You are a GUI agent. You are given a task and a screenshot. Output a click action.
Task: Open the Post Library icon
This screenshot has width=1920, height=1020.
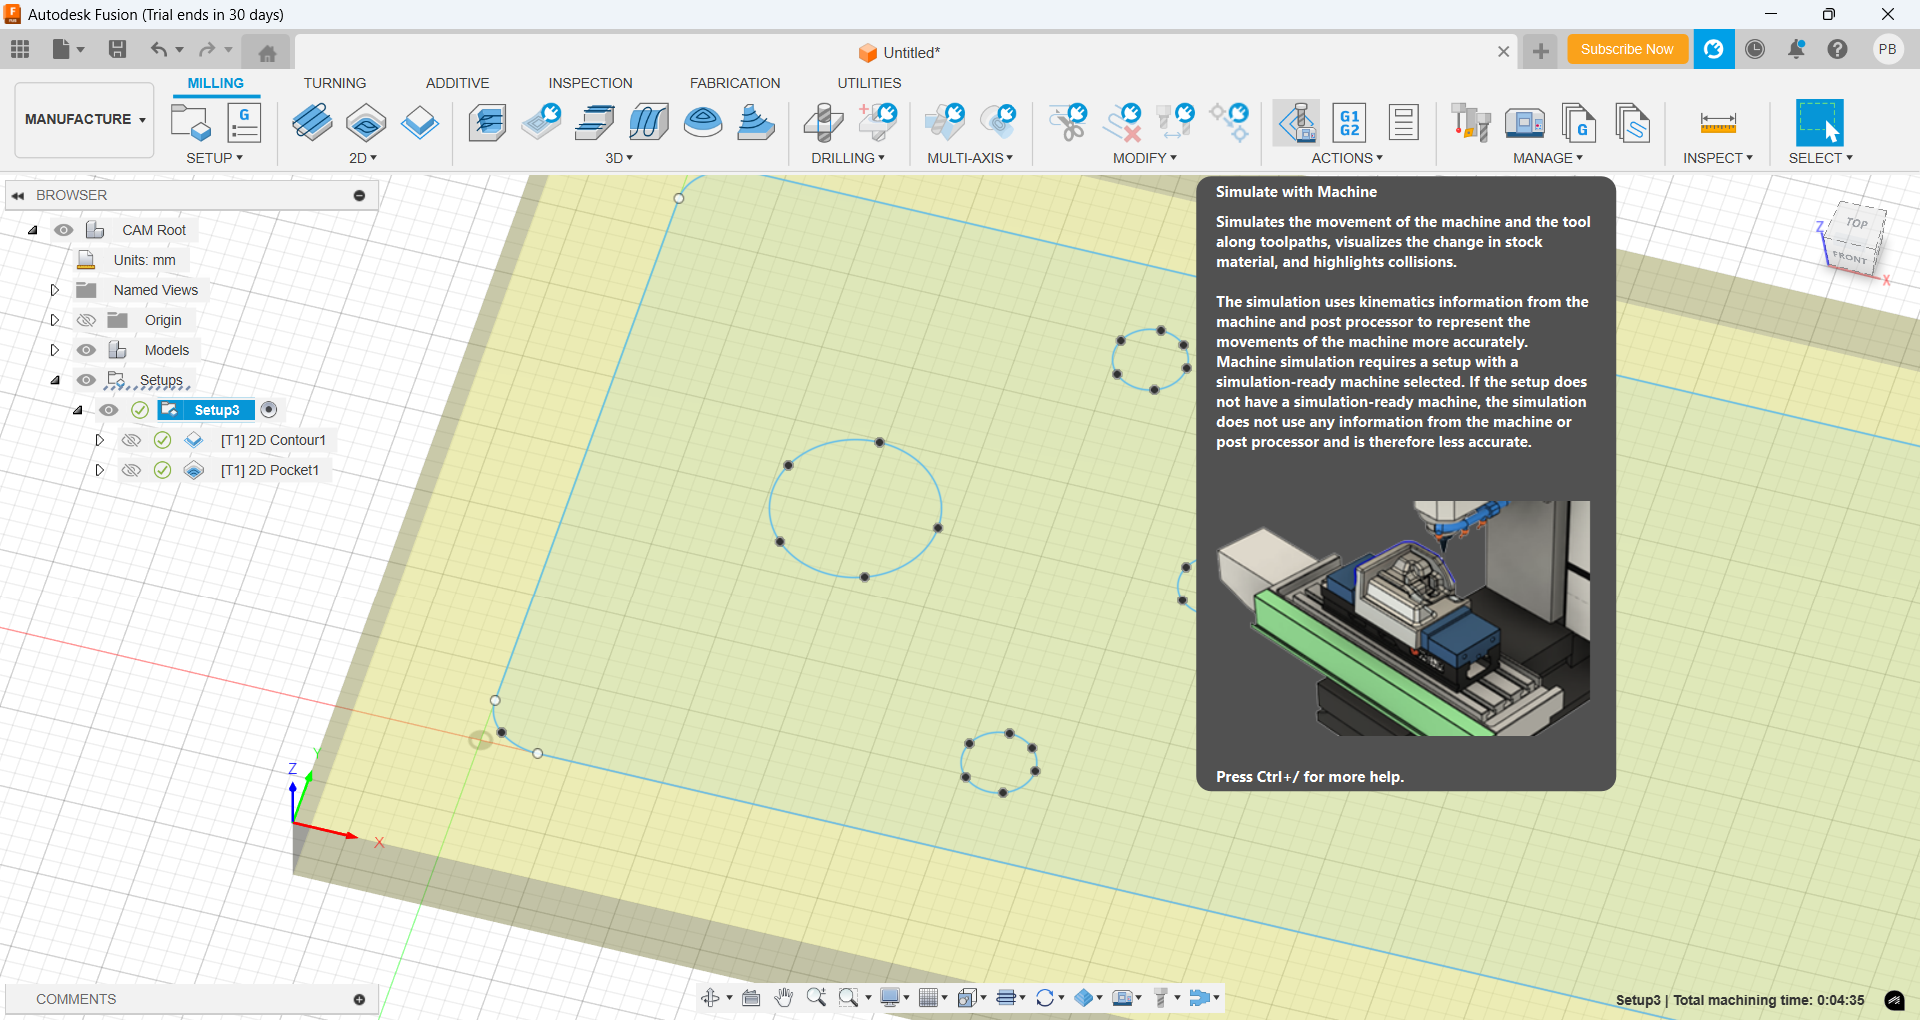point(1579,123)
